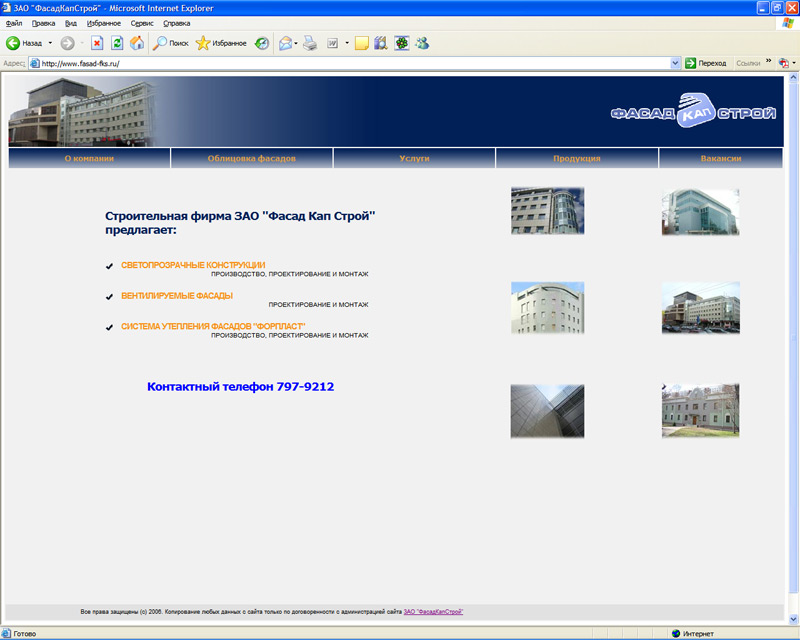The height and width of the screenshot is (640, 800).
Task: Expand the Назад back history dropdown arrow
Action: (x=50, y=43)
